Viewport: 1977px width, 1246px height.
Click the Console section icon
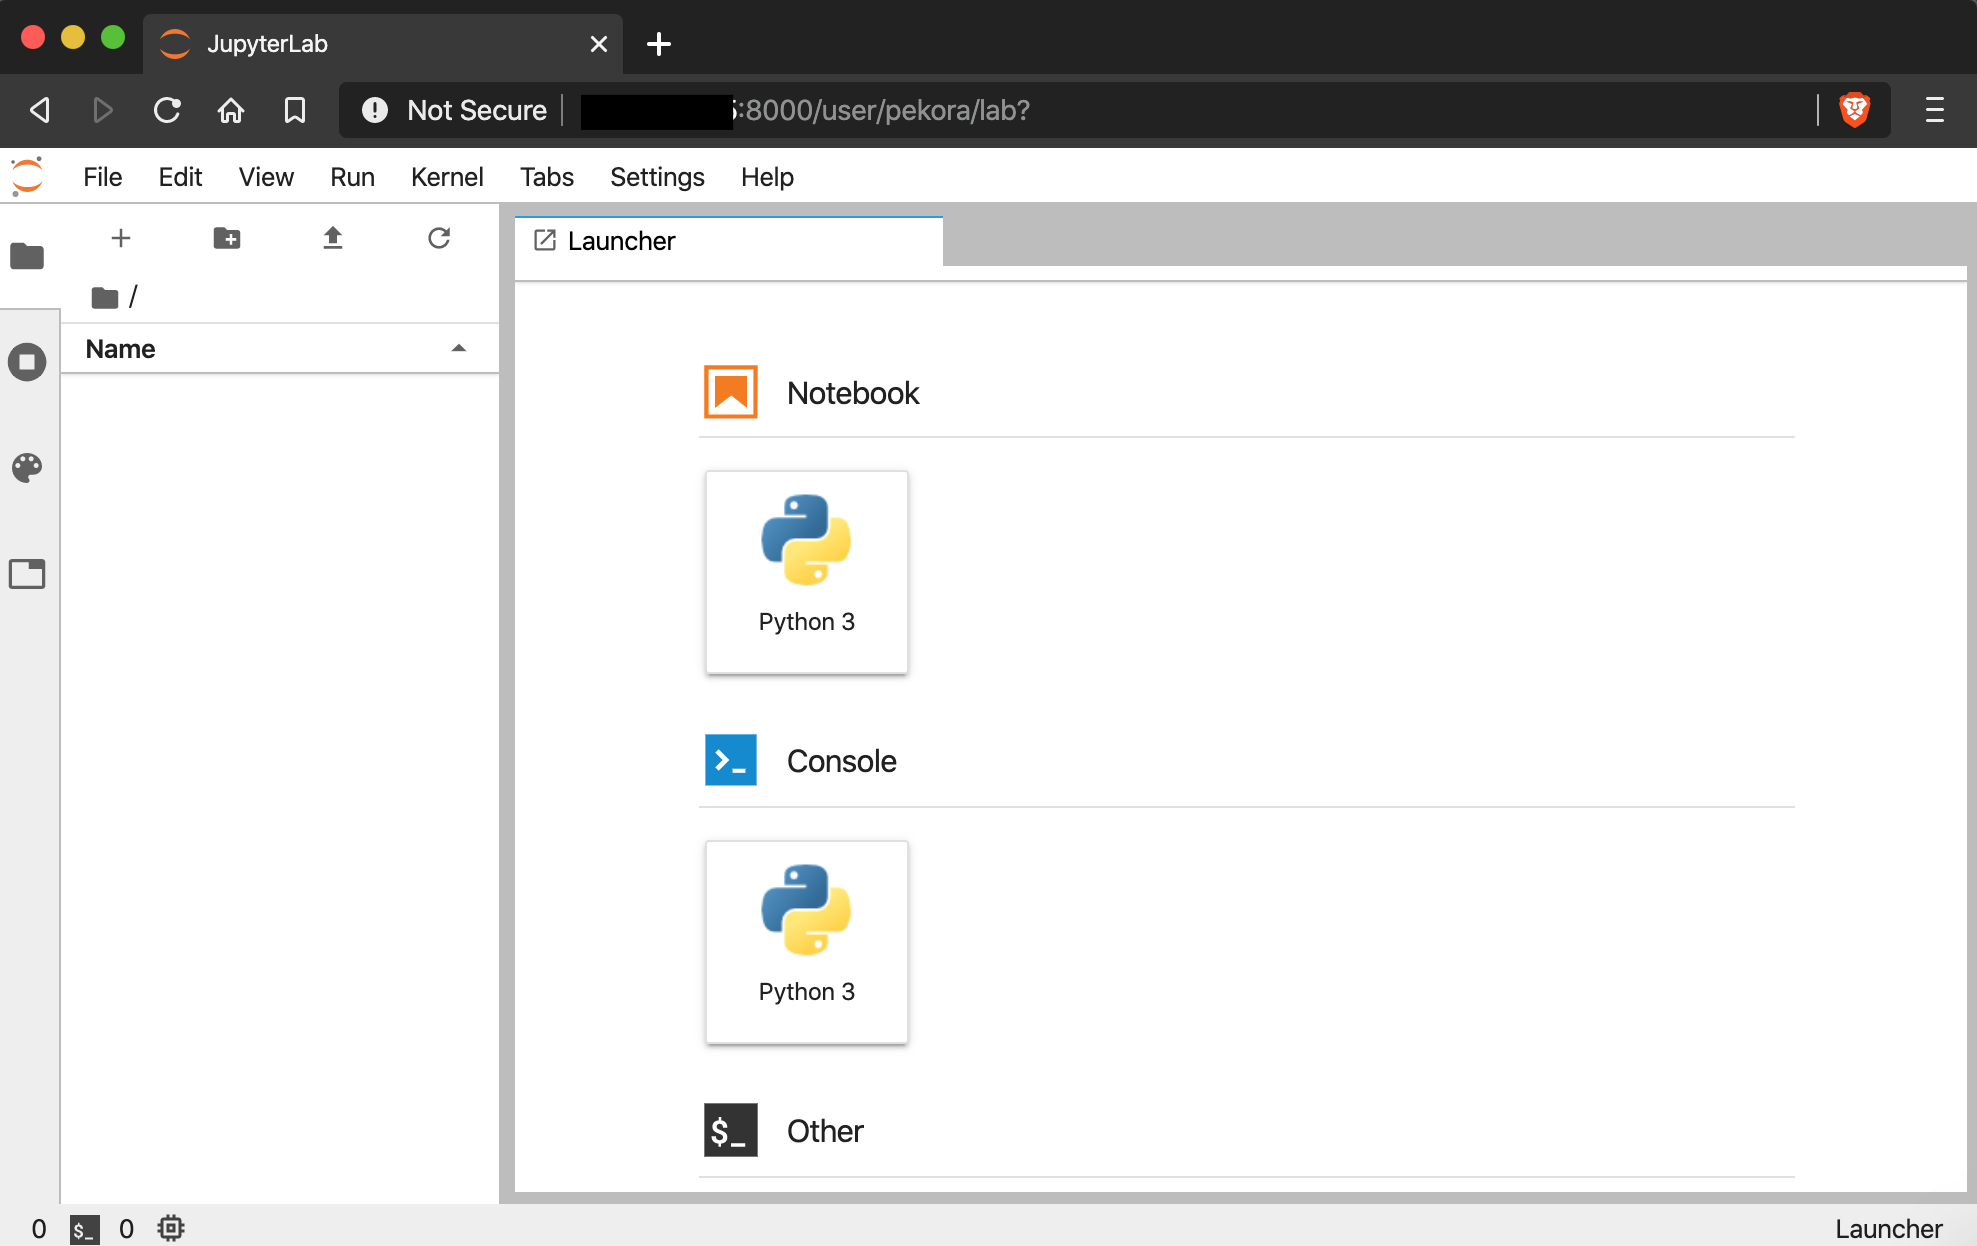click(731, 760)
